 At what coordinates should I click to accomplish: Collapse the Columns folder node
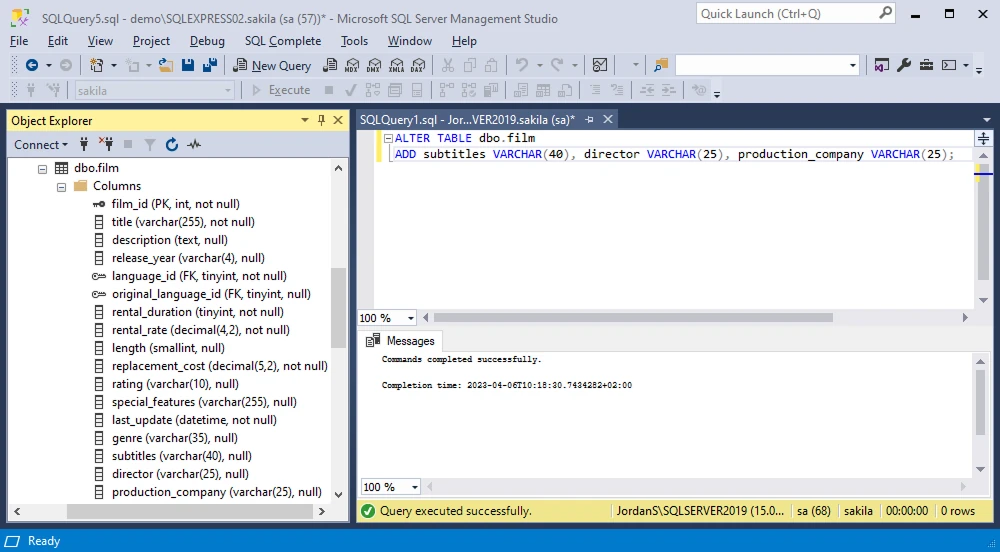click(61, 187)
